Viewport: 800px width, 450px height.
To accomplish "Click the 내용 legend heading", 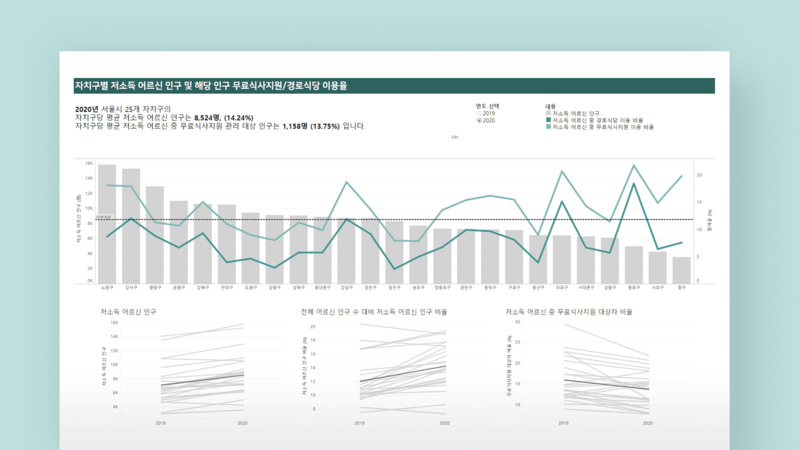I will click(550, 105).
